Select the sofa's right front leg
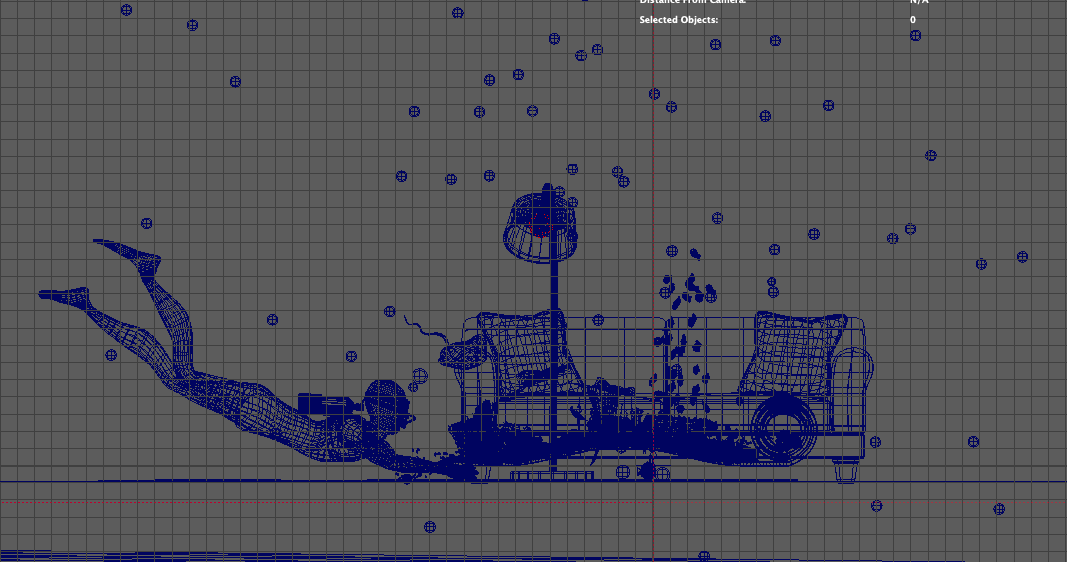This screenshot has height=562, width=1067. coord(845,471)
